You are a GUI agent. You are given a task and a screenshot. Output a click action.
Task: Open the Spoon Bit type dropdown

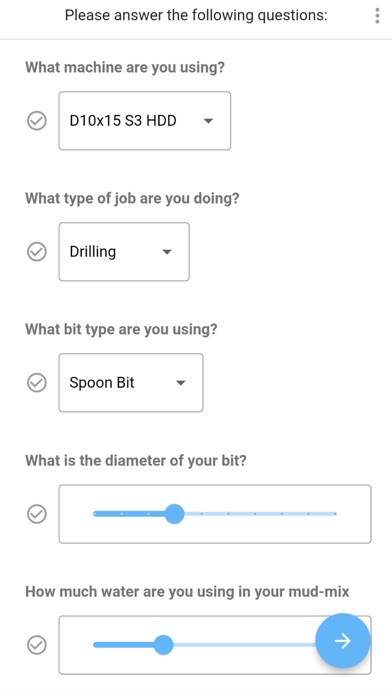131,383
